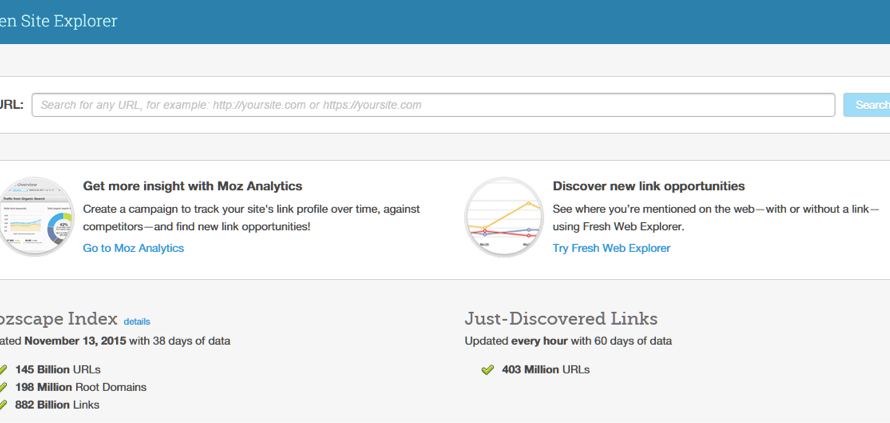890x423 pixels.
Task: Open the Try Fresh Web Explorer link
Action: click(x=611, y=248)
